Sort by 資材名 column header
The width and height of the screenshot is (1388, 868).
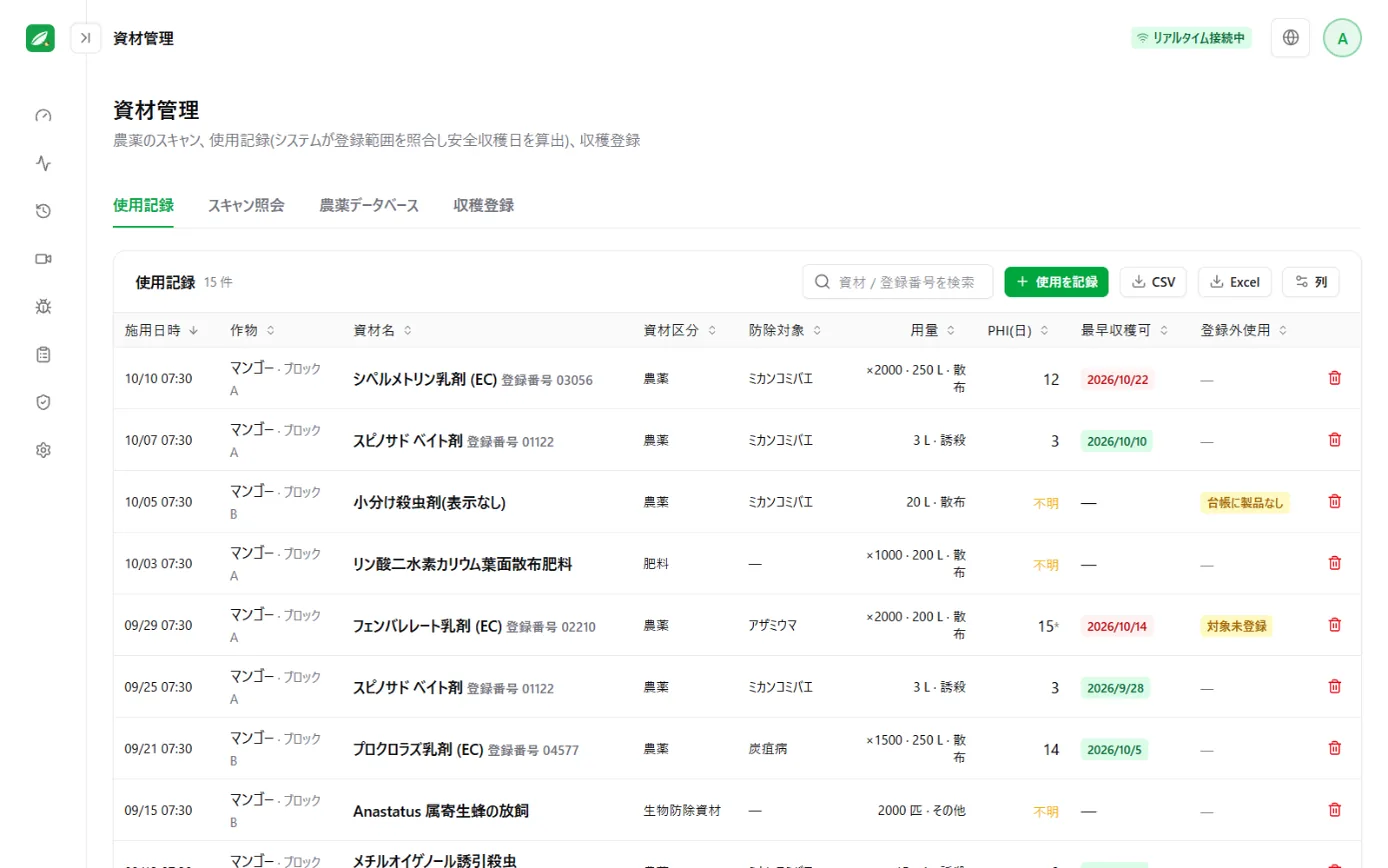[383, 330]
